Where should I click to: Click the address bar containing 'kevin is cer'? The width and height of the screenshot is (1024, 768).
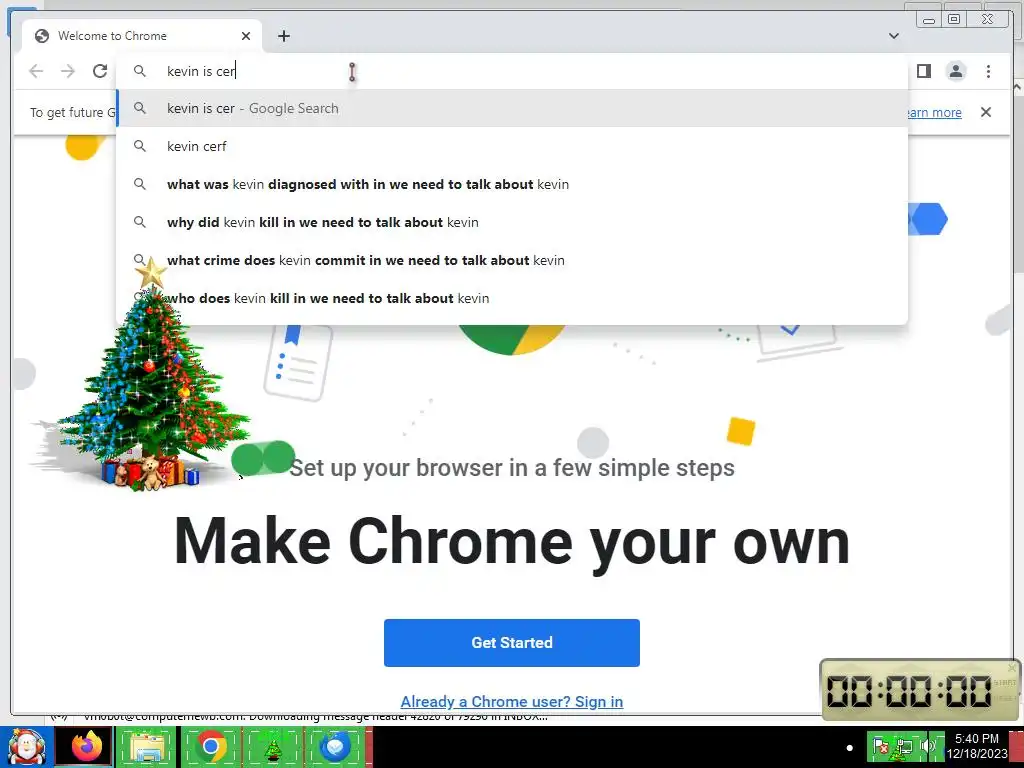click(512, 71)
